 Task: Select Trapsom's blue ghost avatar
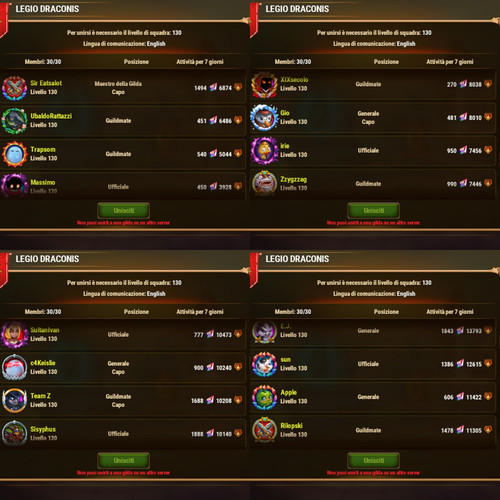pyautogui.click(x=14, y=154)
